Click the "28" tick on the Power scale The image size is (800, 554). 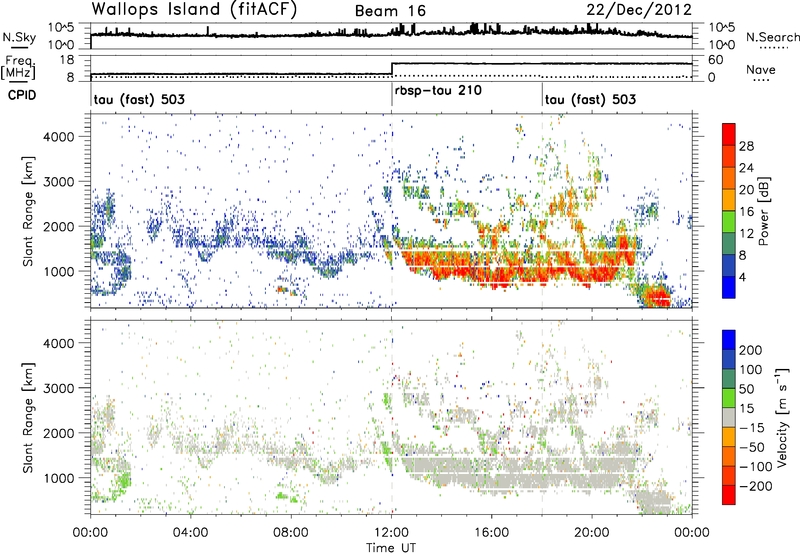click(x=746, y=146)
